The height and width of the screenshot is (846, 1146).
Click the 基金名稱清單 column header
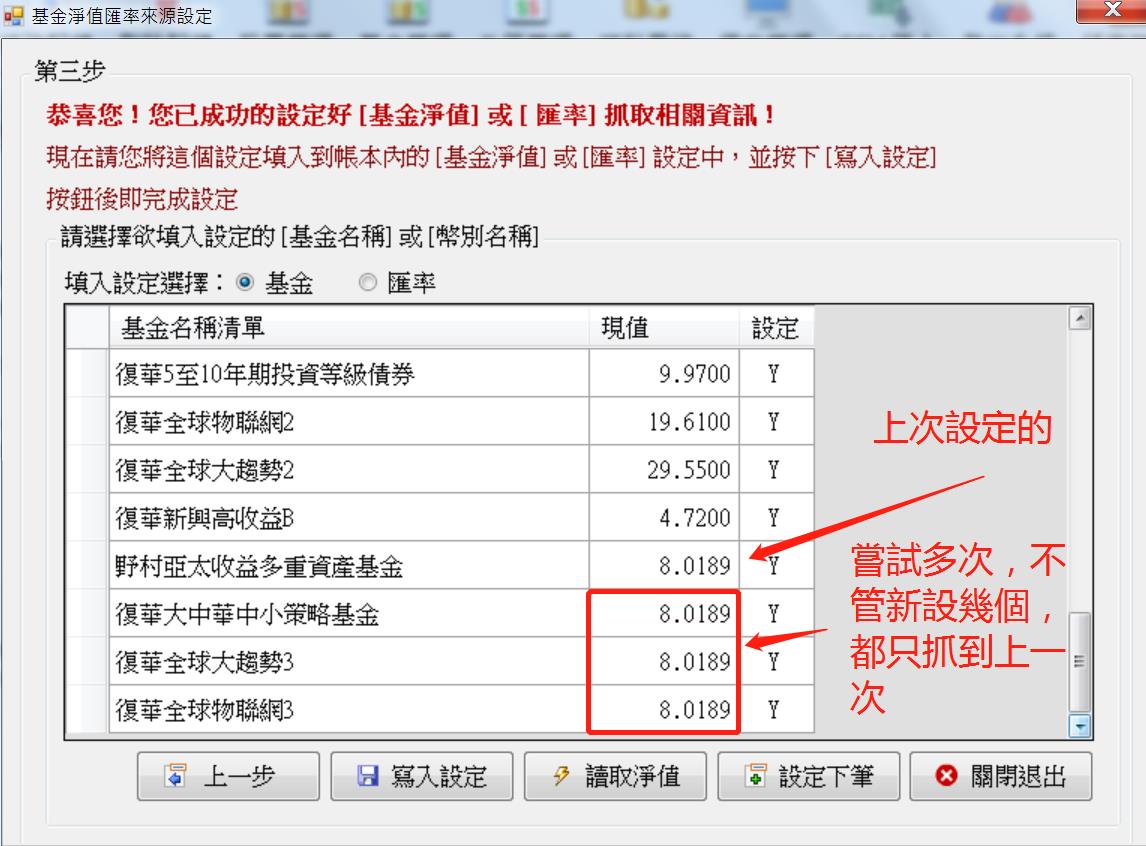[349, 328]
